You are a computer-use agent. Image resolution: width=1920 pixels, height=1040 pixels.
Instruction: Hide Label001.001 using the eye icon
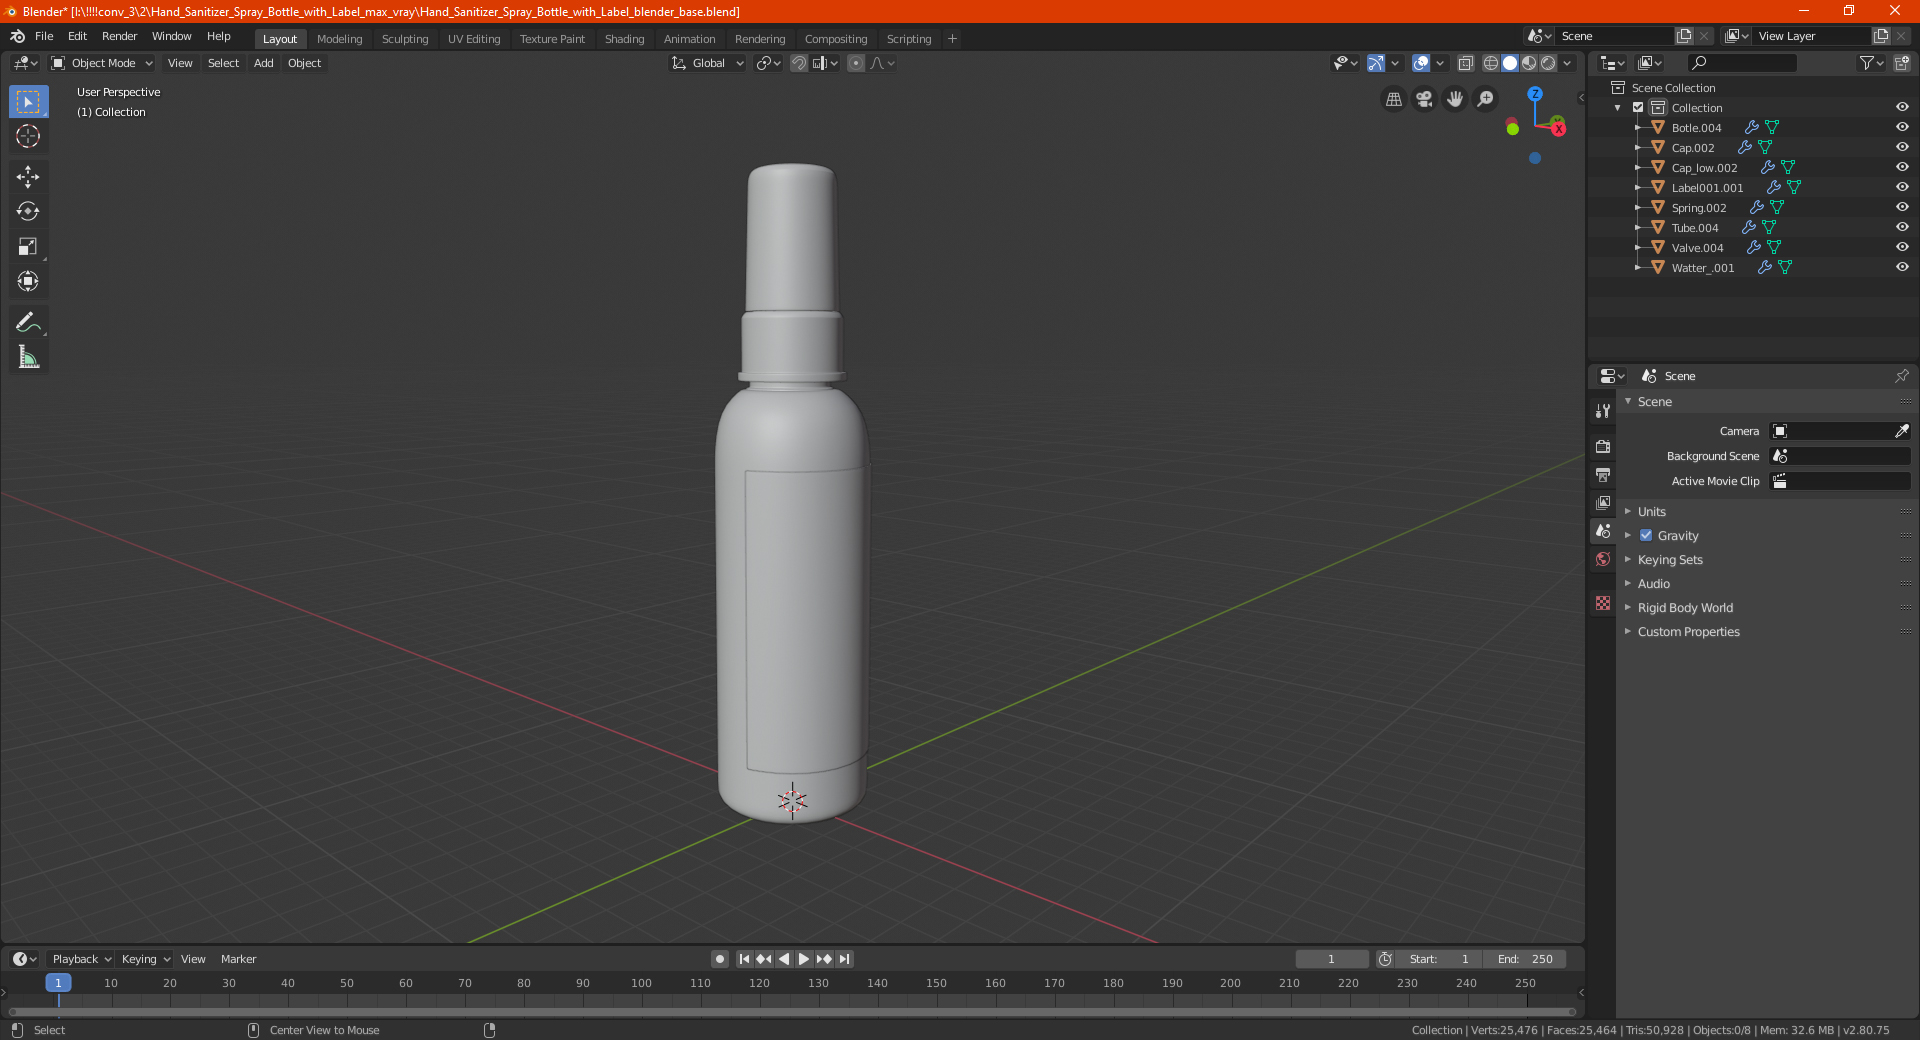tap(1902, 188)
